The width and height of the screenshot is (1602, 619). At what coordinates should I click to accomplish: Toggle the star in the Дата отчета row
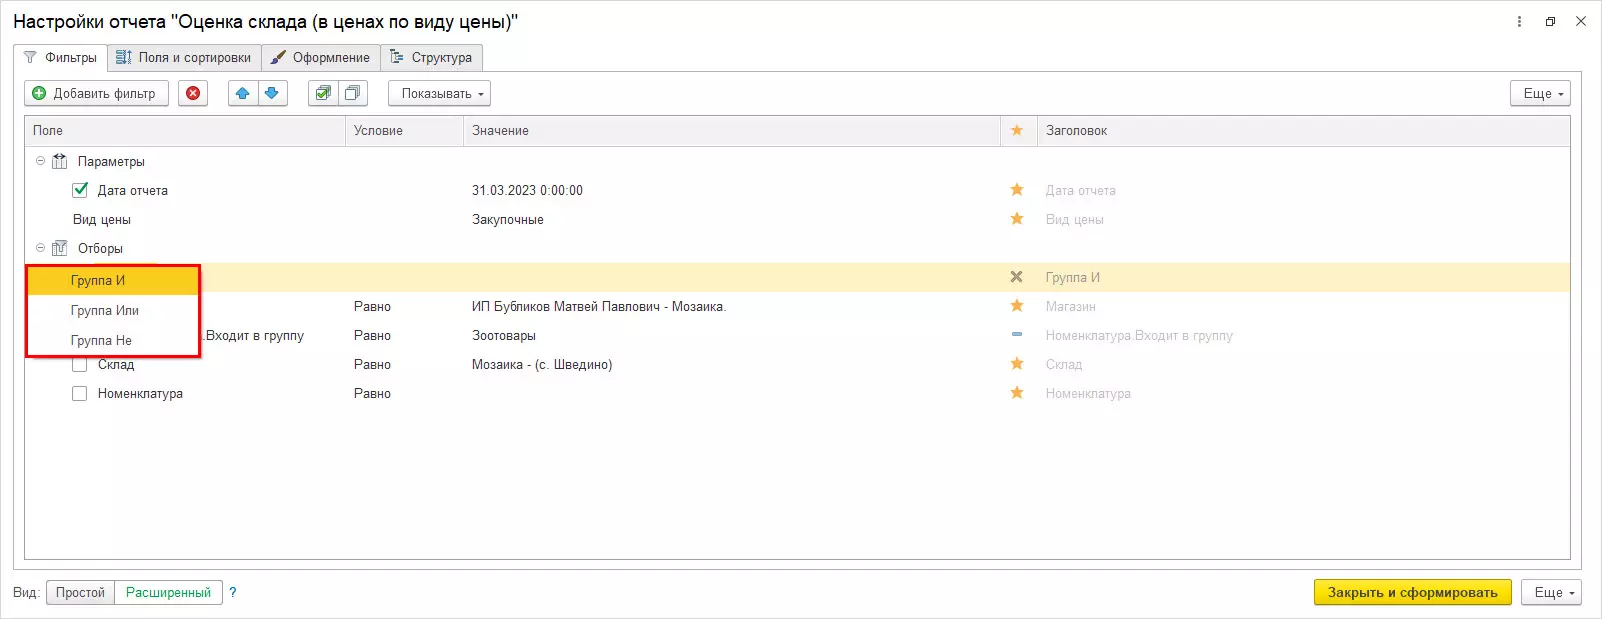pyautogui.click(x=1017, y=190)
